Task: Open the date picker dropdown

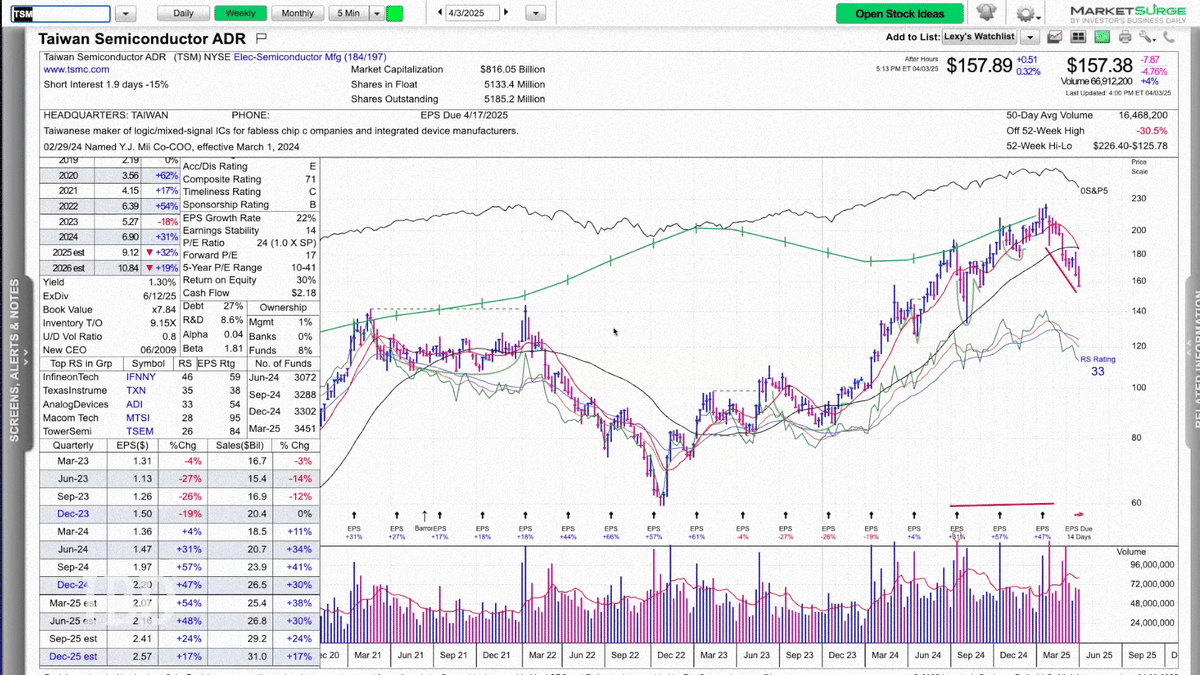Action: pos(536,13)
